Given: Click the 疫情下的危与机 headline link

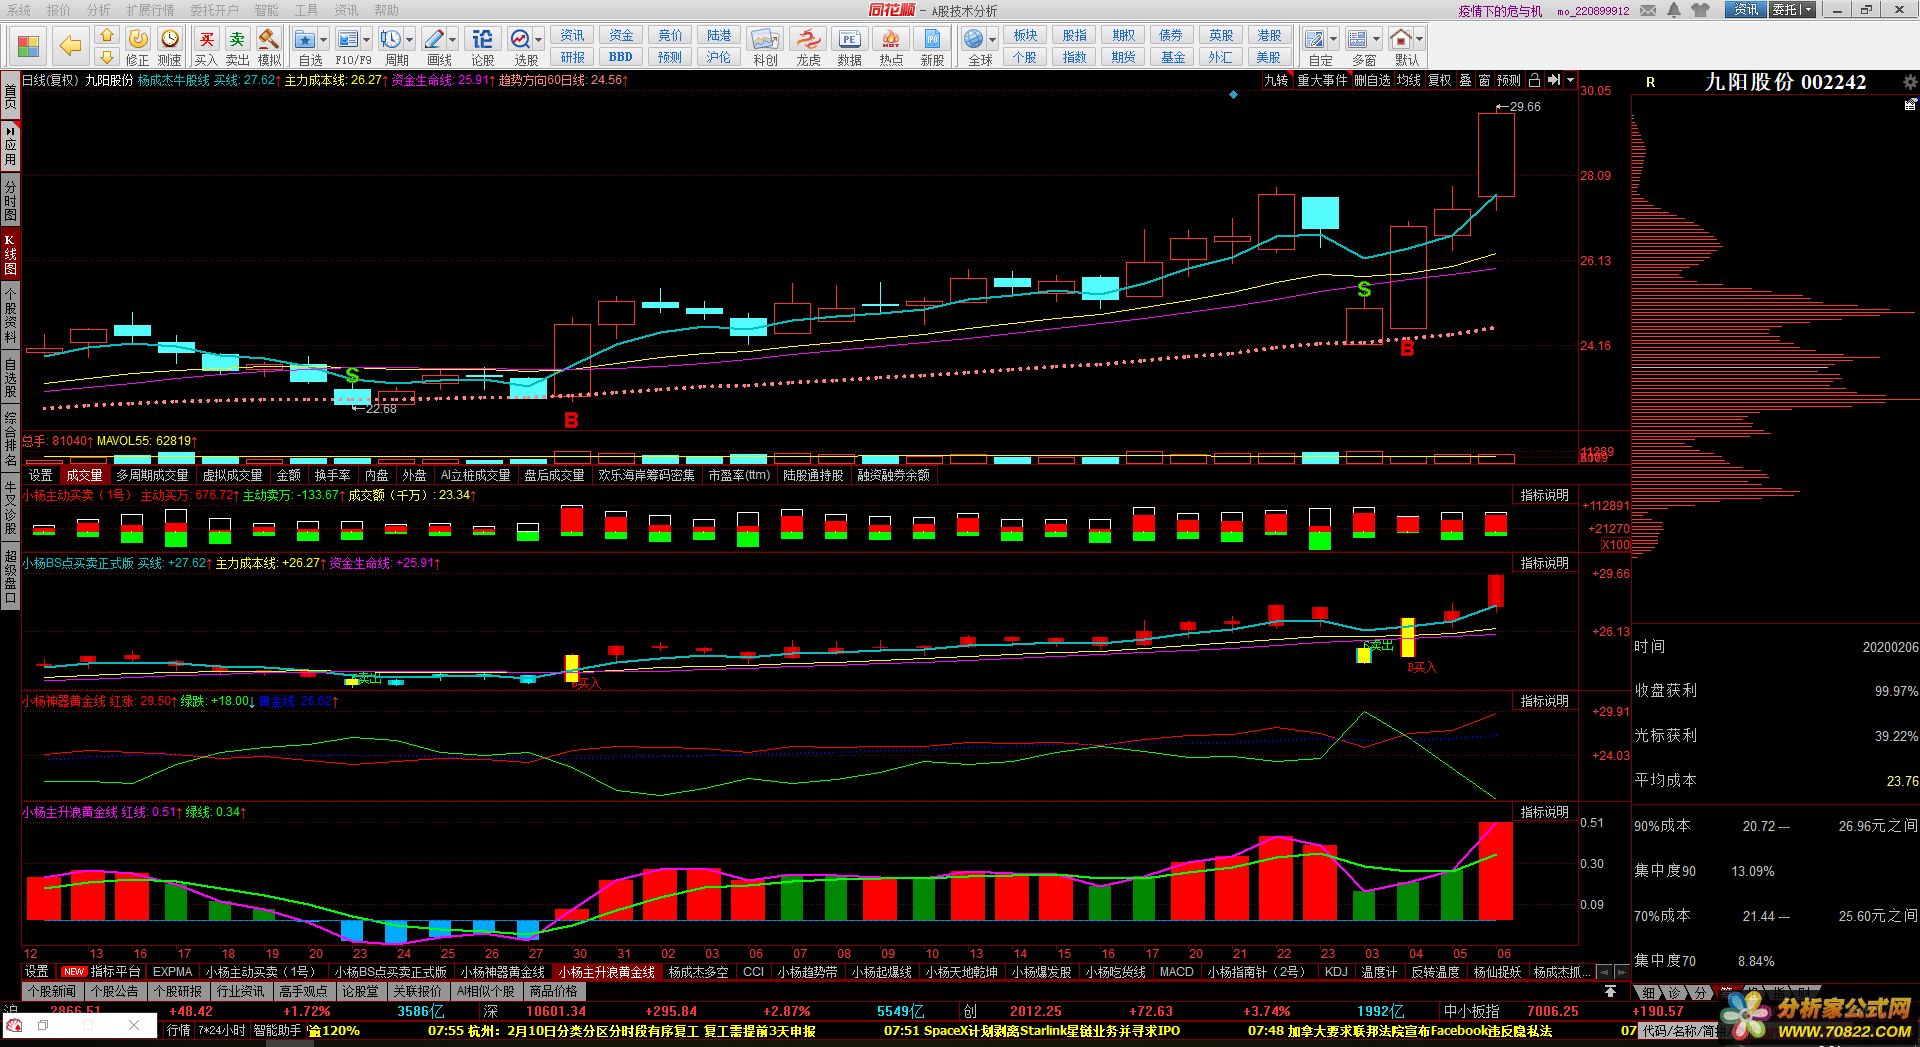Looking at the screenshot, I should coord(1500,11).
